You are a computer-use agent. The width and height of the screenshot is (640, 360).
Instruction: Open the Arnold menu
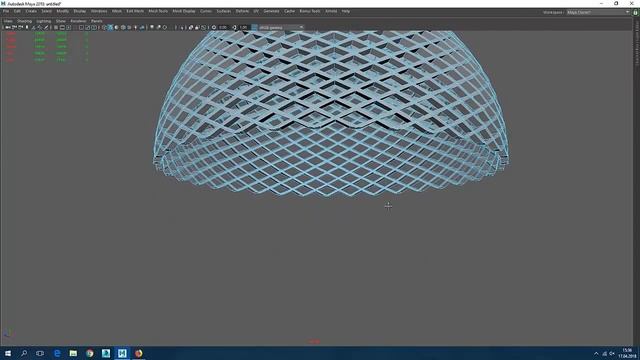331,11
